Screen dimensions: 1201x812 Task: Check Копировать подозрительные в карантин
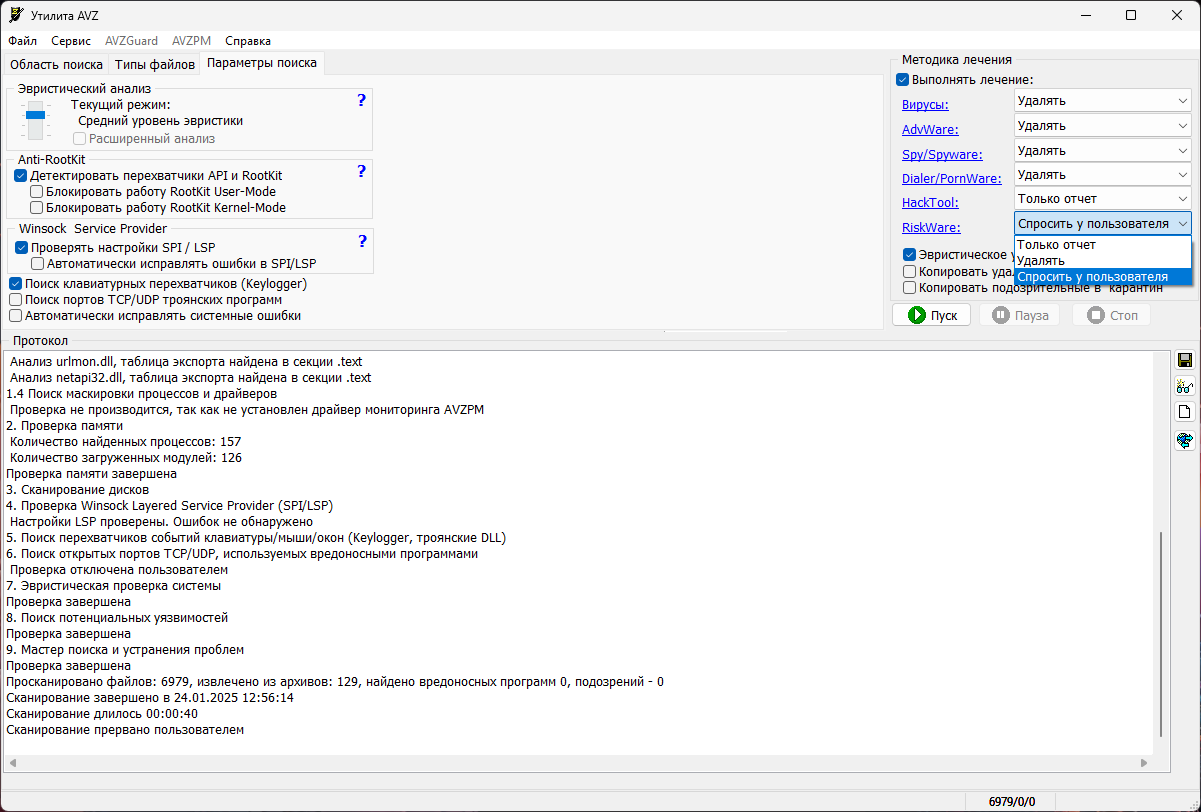coord(908,287)
